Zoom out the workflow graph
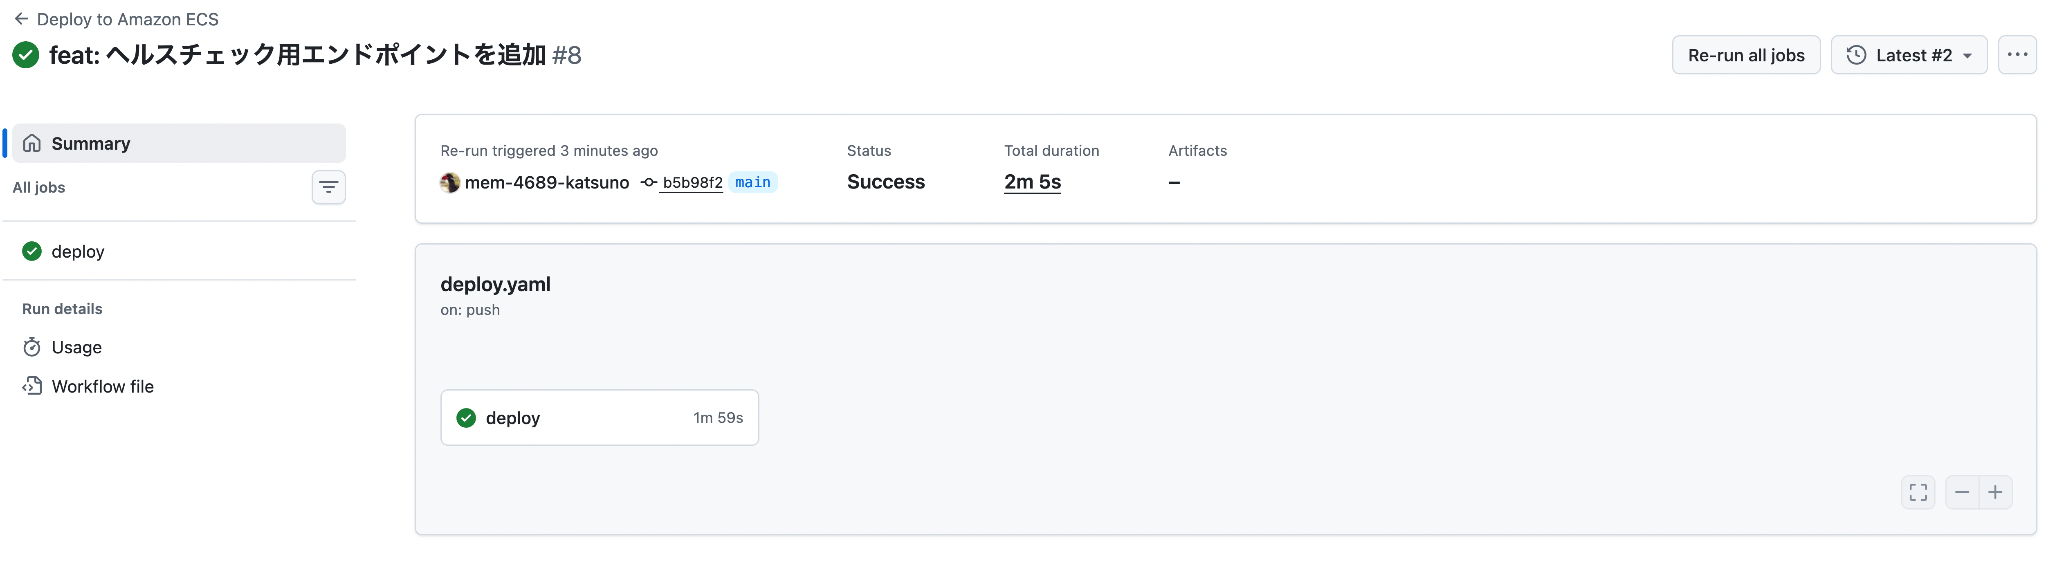2048x566 pixels. click(1962, 492)
